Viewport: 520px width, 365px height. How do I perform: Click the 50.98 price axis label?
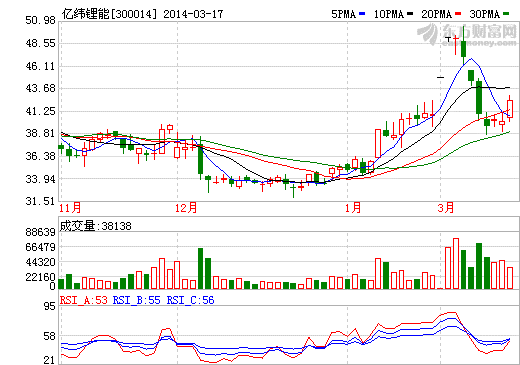pyautogui.click(x=41, y=20)
